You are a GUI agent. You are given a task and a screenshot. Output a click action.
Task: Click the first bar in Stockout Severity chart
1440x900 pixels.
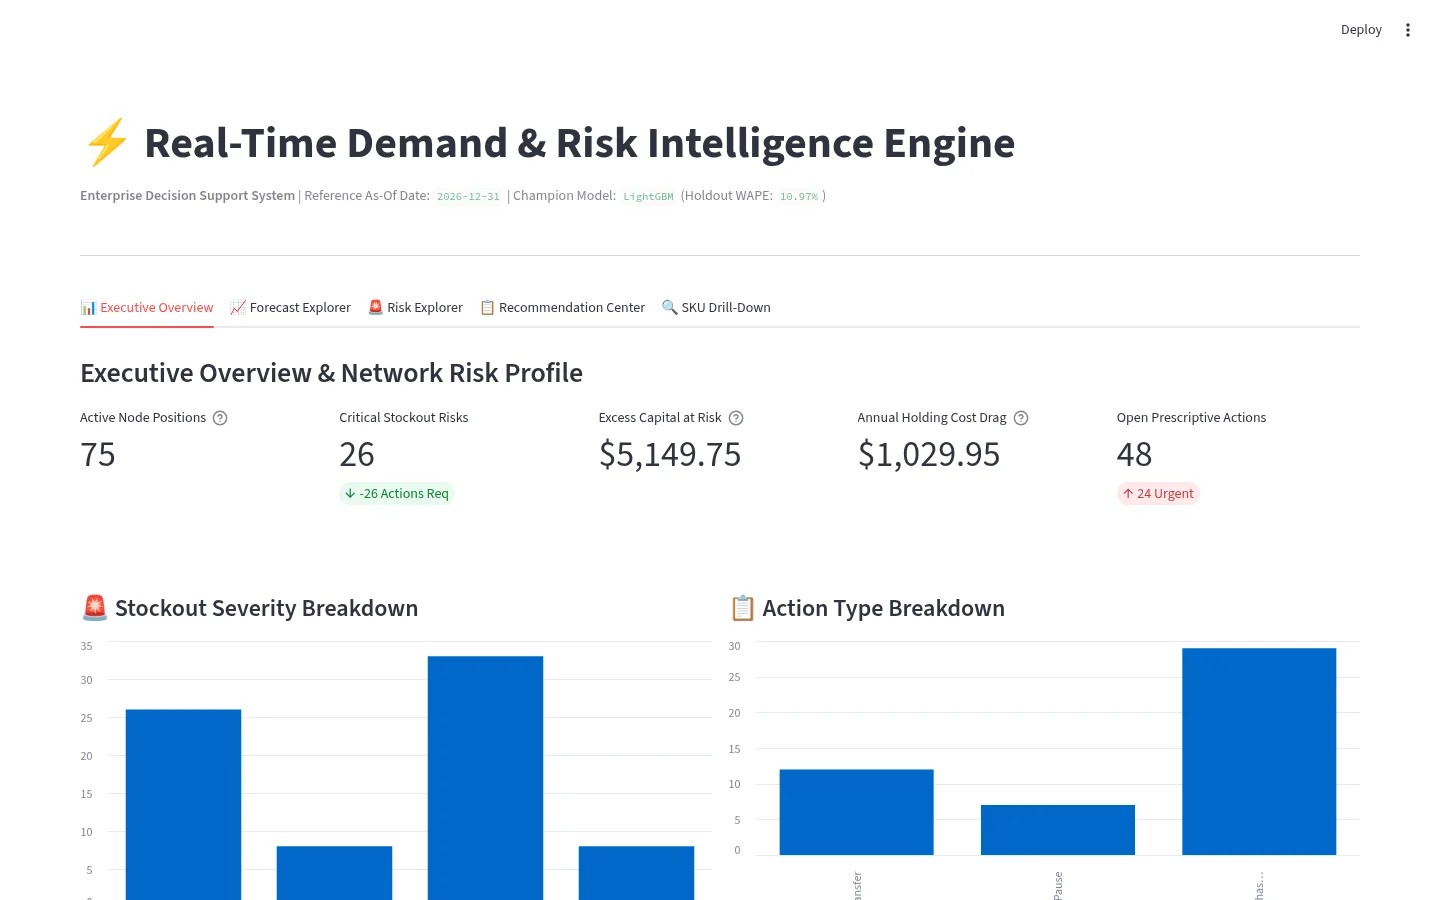click(x=183, y=804)
